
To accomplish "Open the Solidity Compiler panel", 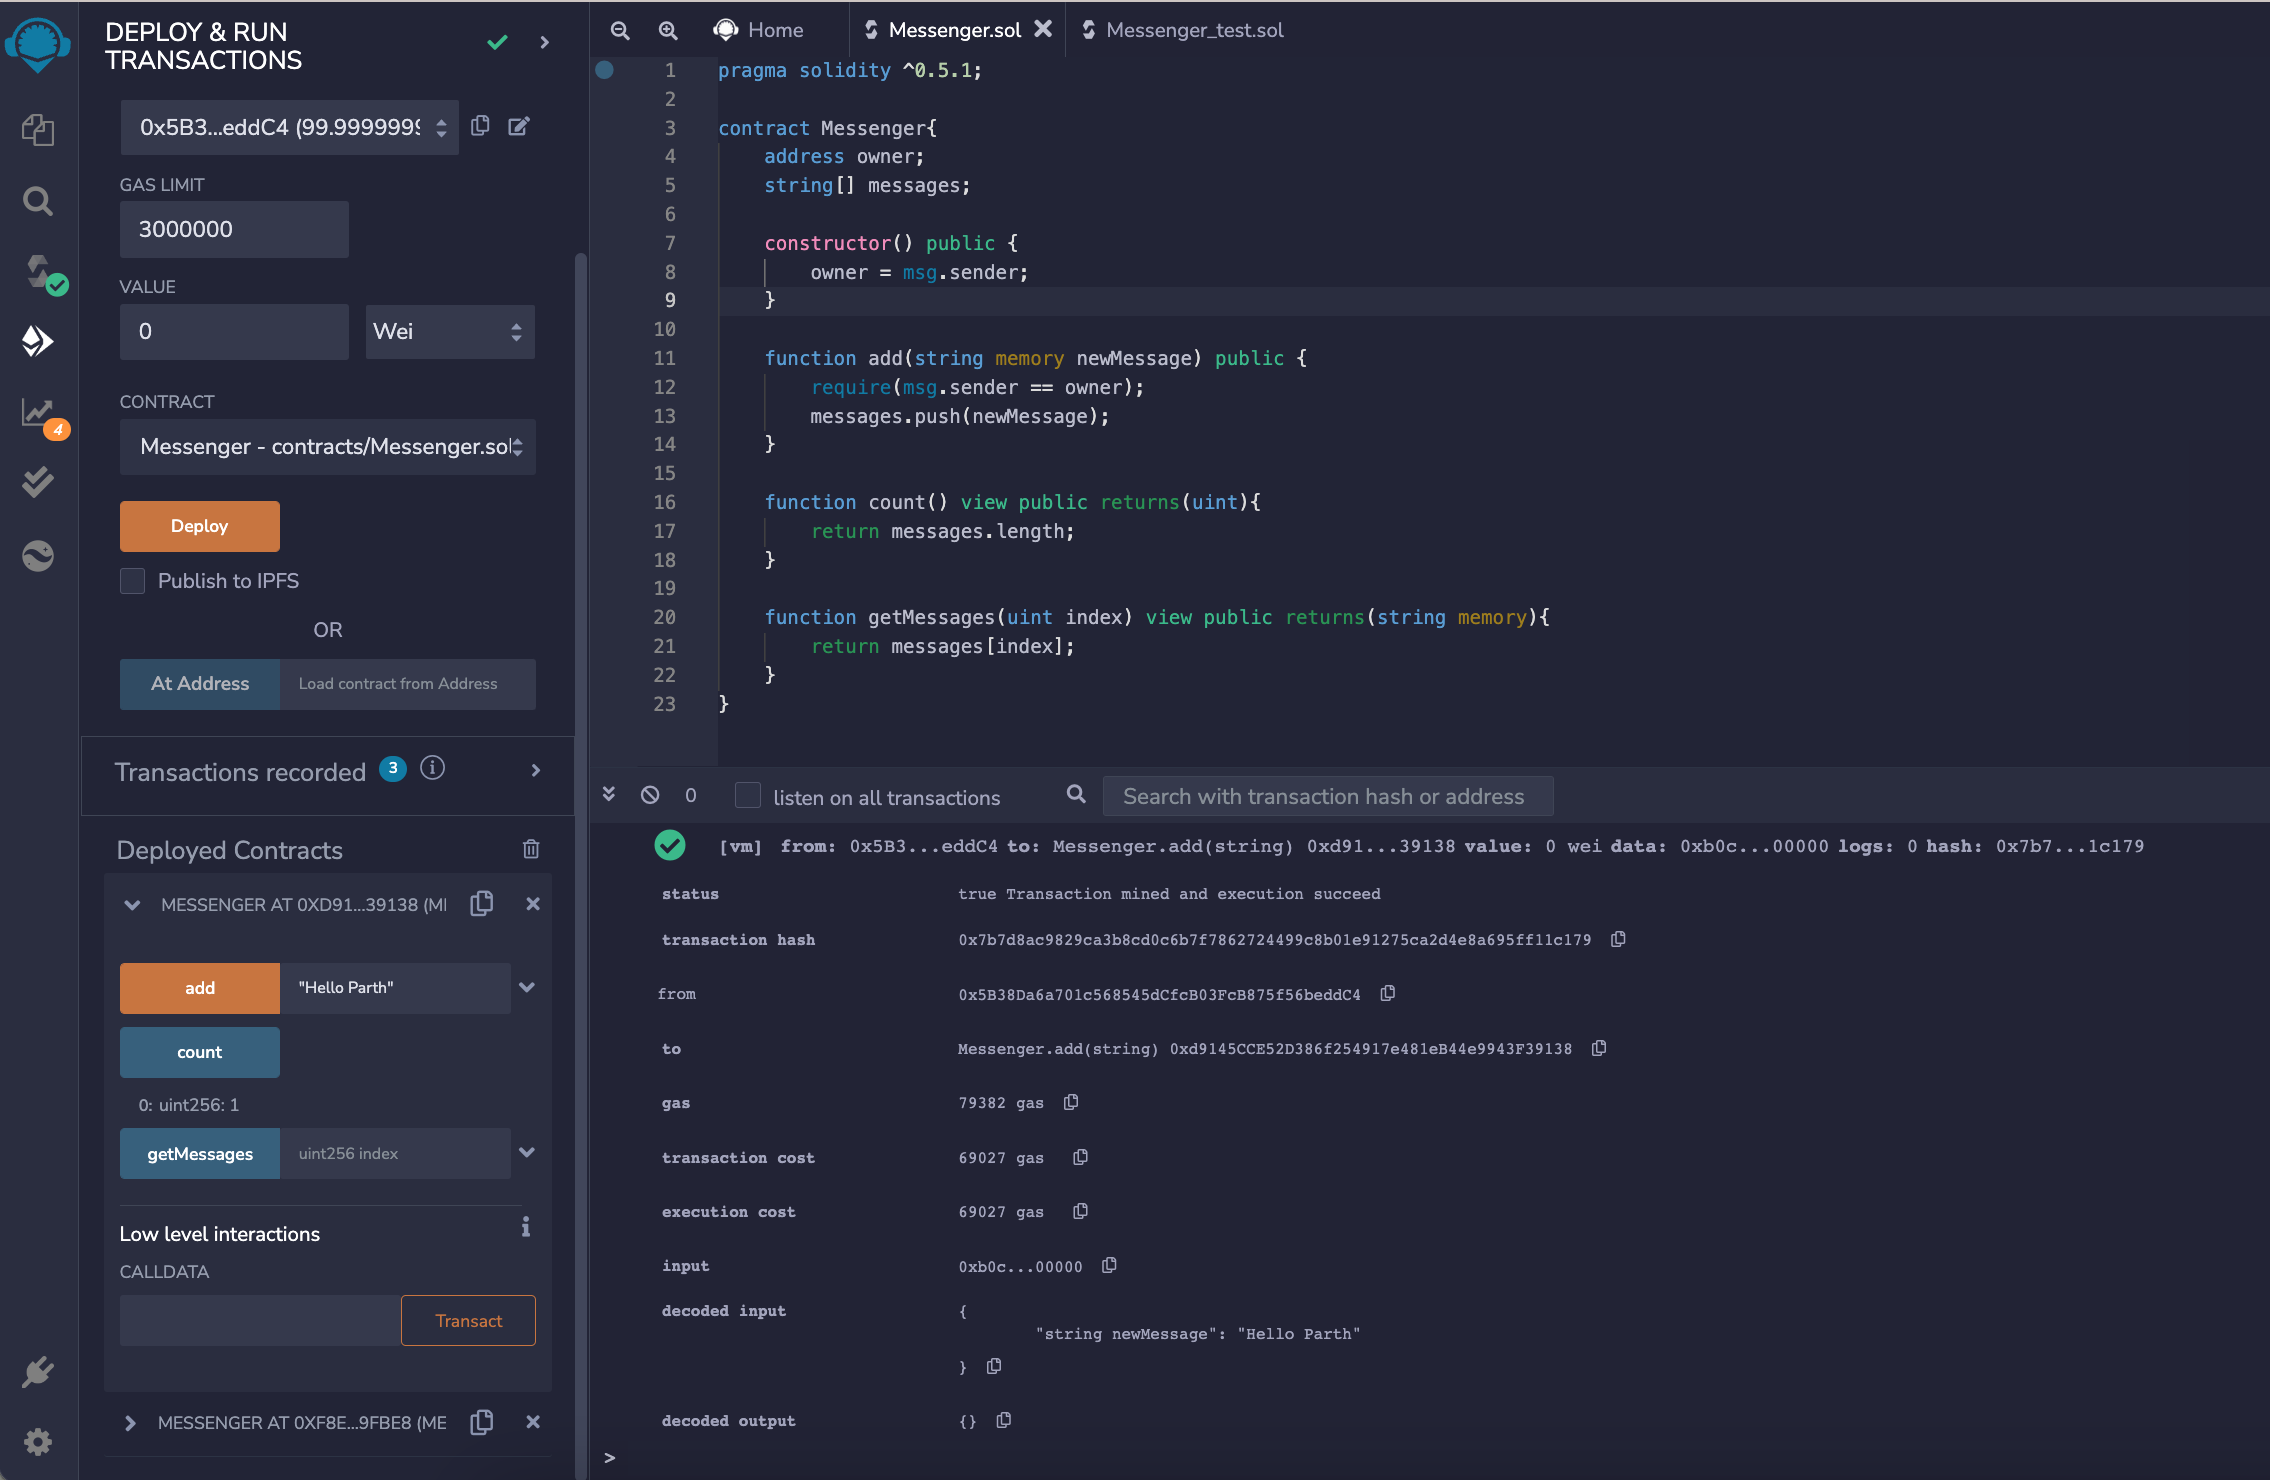I will pos(38,272).
